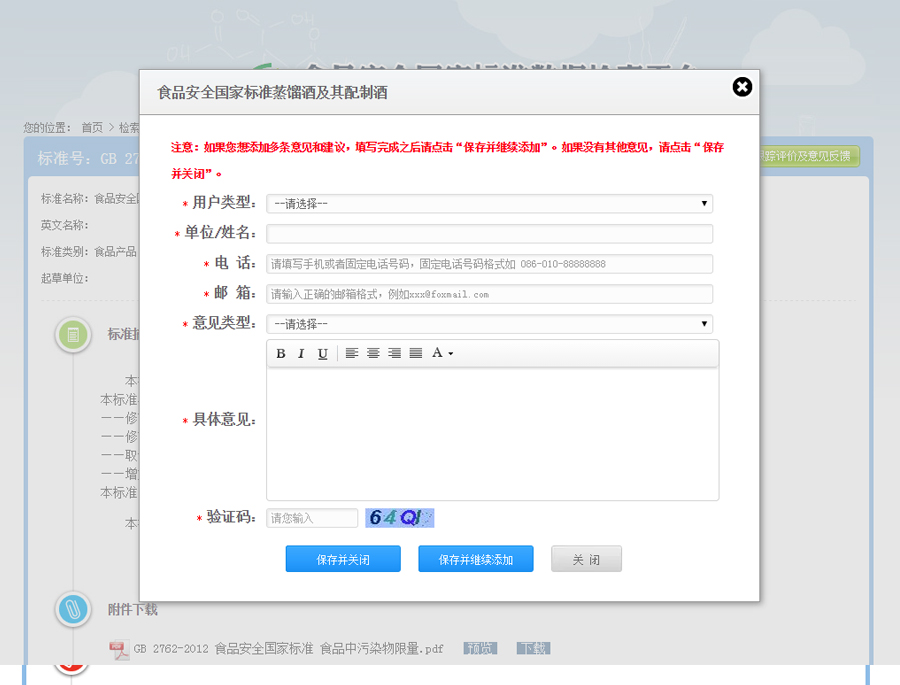Align text right in the editor
This screenshot has width=900, height=685.
point(394,354)
